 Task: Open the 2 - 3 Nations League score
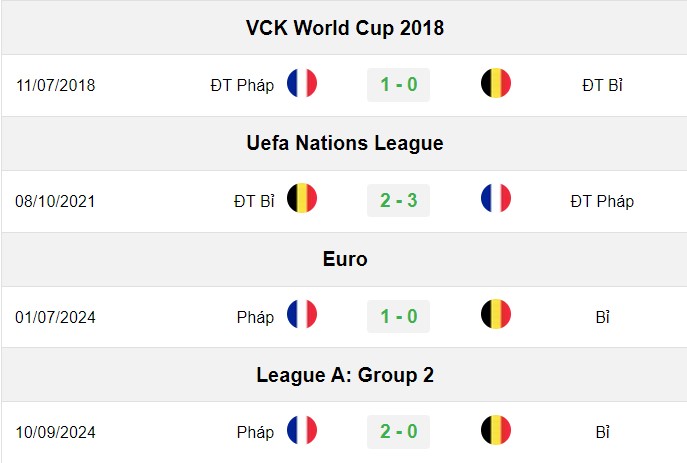coord(398,201)
